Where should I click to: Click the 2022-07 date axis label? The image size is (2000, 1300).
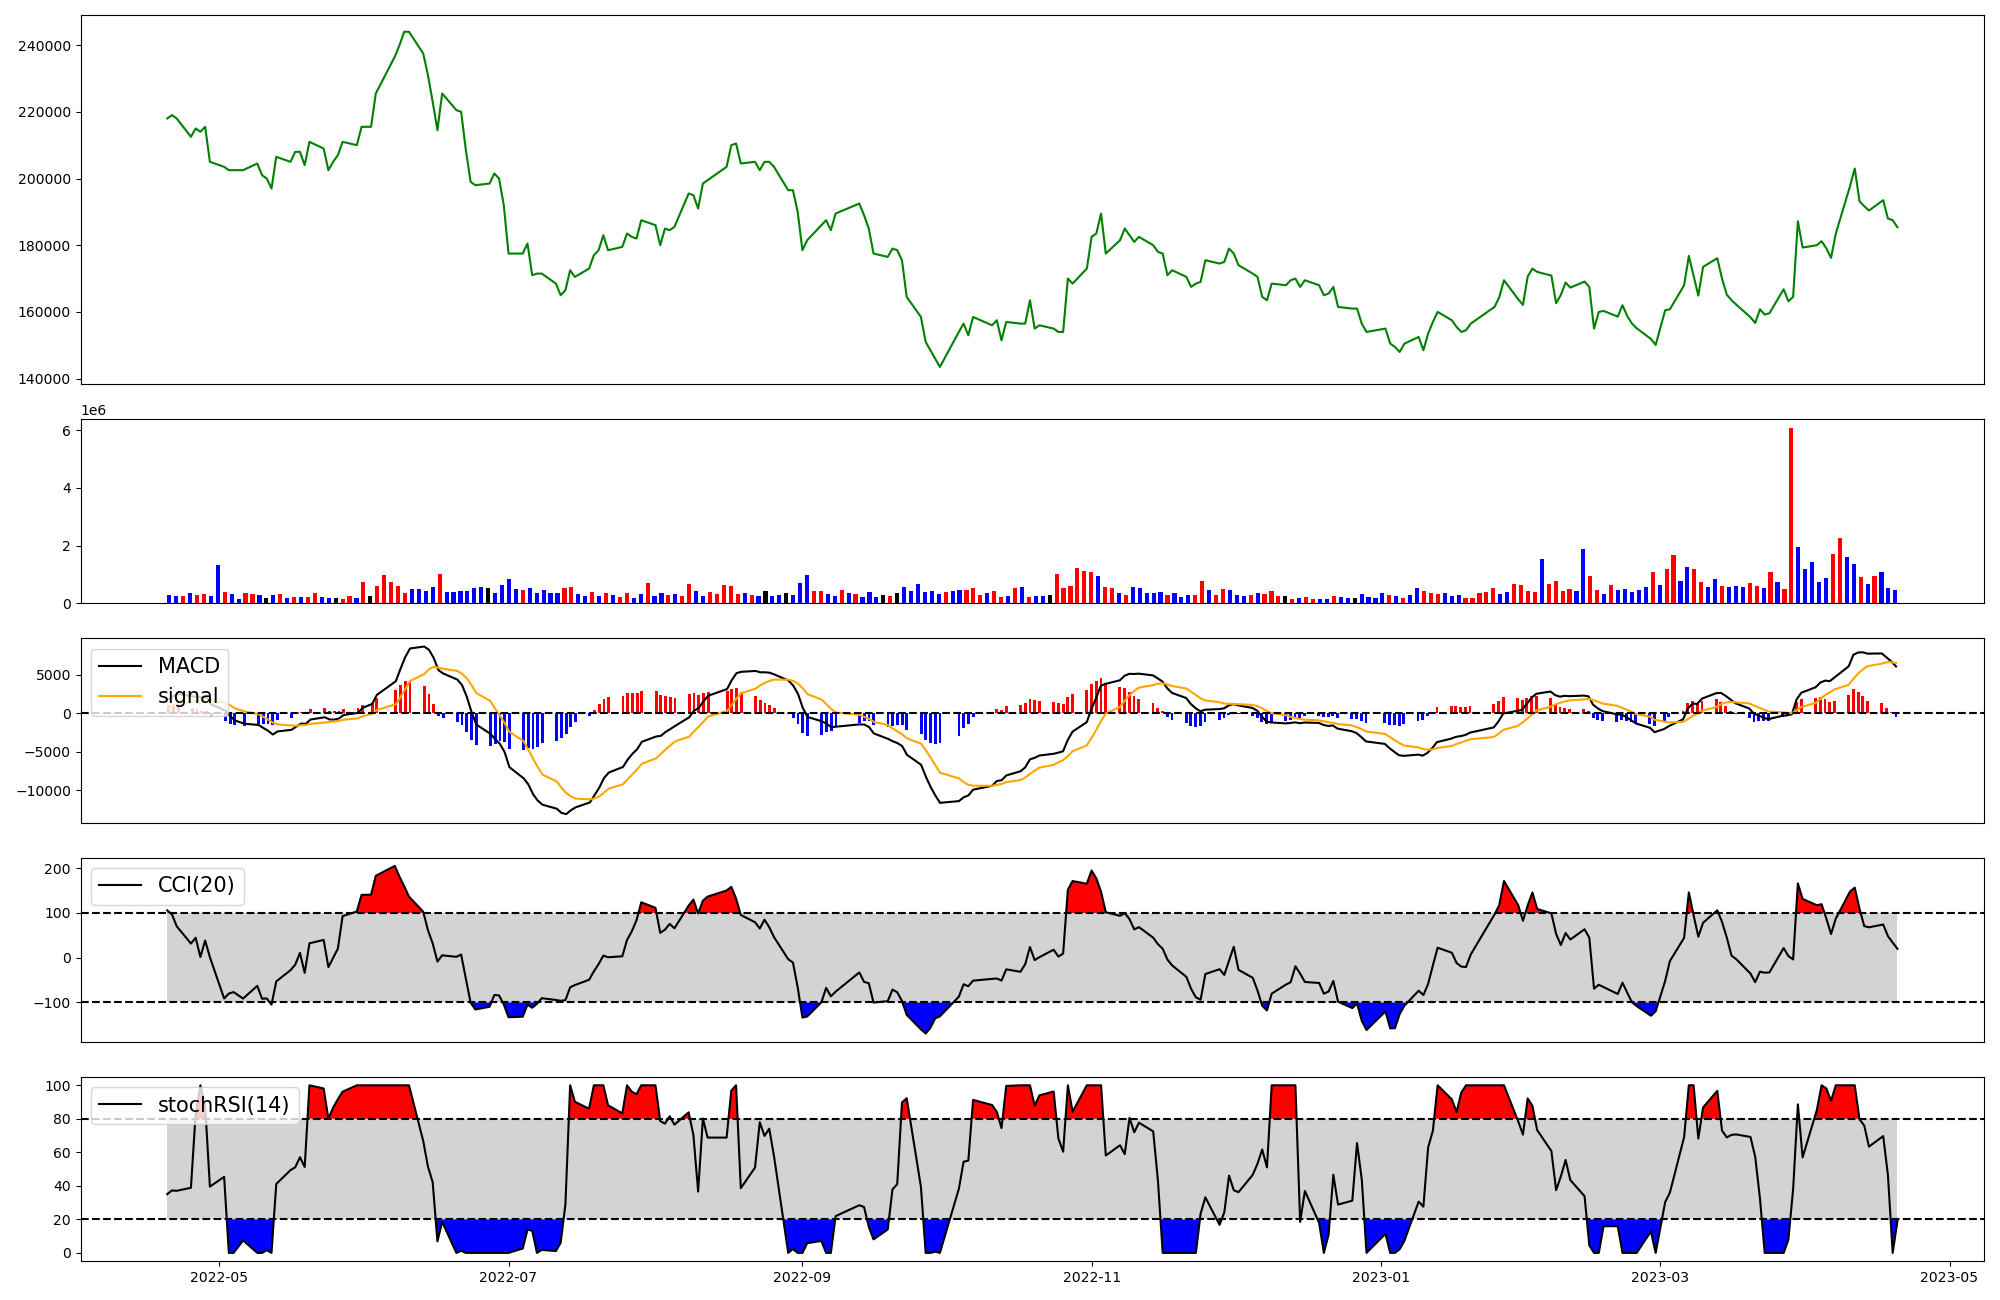(x=509, y=1277)
